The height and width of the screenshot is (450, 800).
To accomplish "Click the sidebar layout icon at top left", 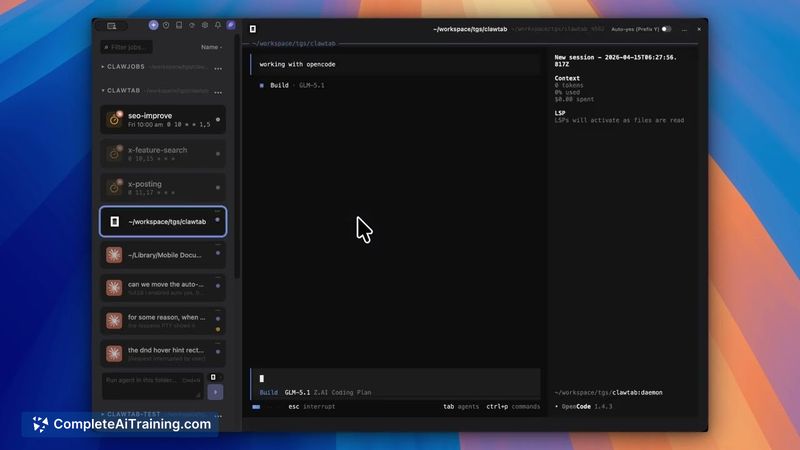I will tap(111, 26).
